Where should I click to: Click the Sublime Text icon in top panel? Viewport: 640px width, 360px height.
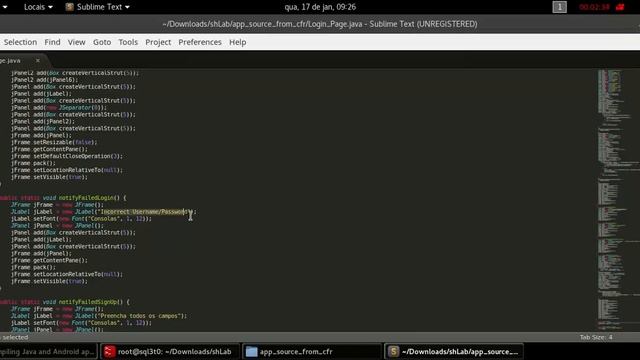tap(70, 7)
